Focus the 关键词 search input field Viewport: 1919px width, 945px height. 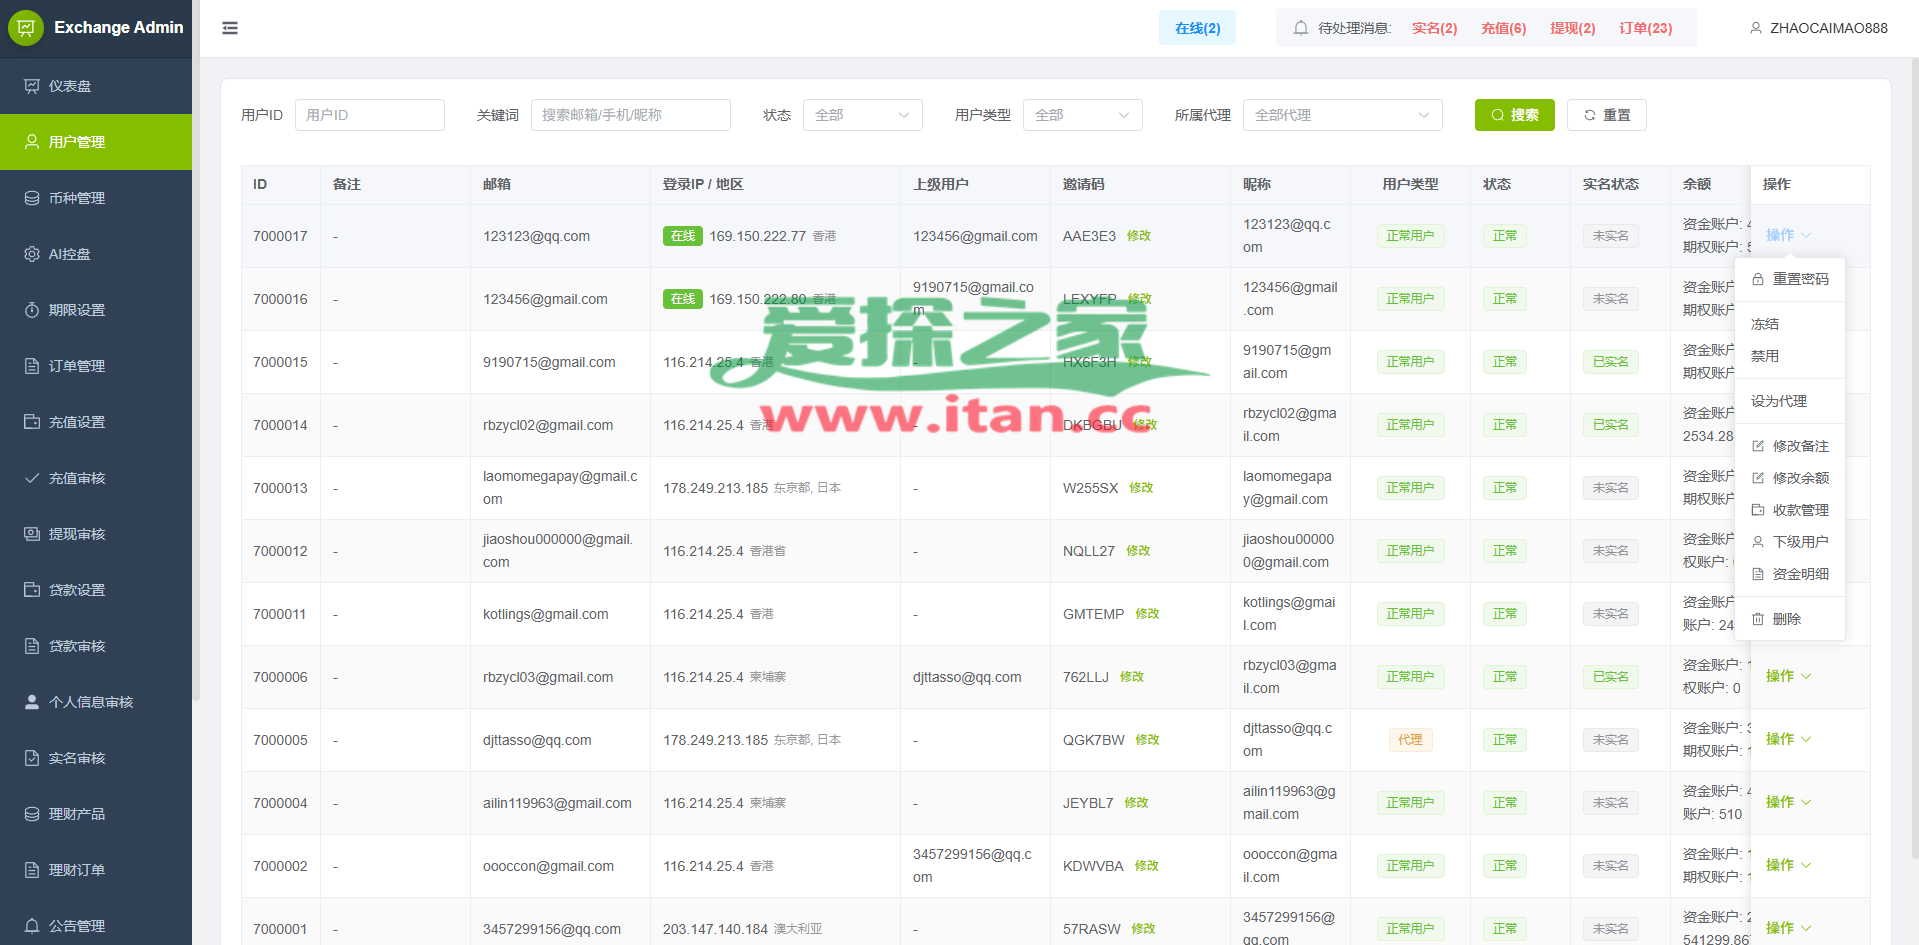point(630,115)
